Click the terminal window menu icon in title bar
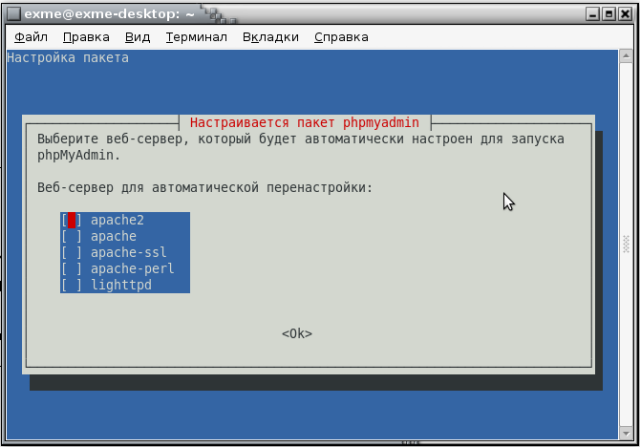 [13, 13]
